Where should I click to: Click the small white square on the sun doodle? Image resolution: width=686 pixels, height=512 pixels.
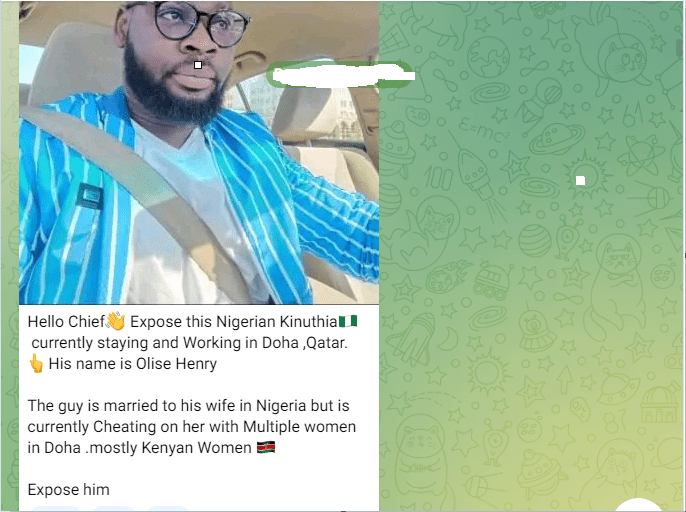pos(580,180)
